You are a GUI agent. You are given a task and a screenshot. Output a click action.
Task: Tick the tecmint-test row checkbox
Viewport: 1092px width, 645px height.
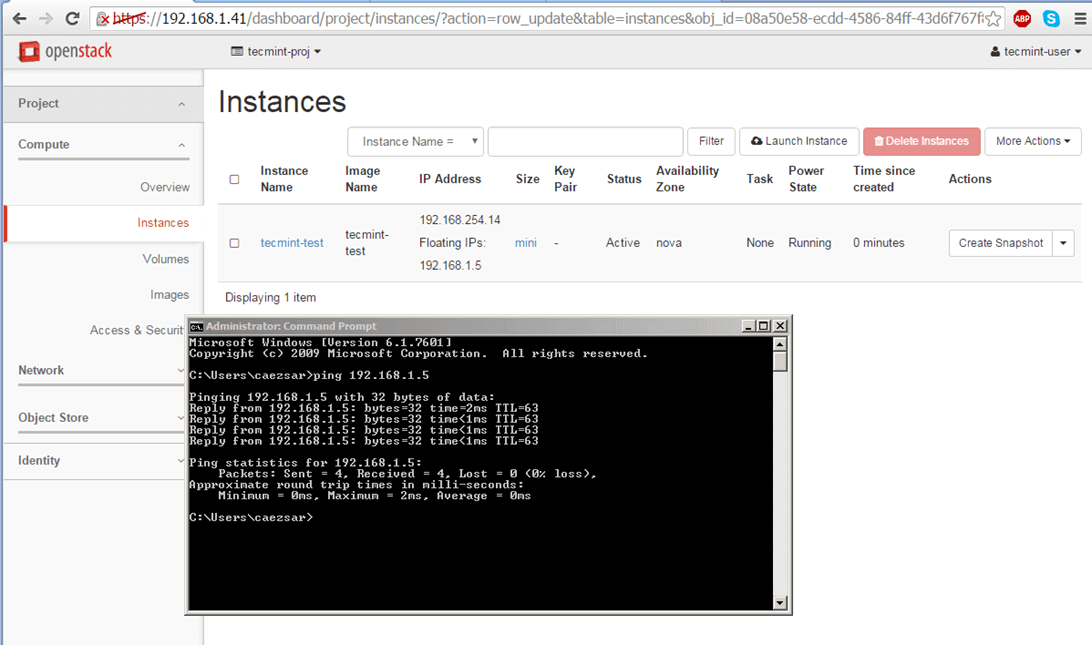tap(234, 243)
